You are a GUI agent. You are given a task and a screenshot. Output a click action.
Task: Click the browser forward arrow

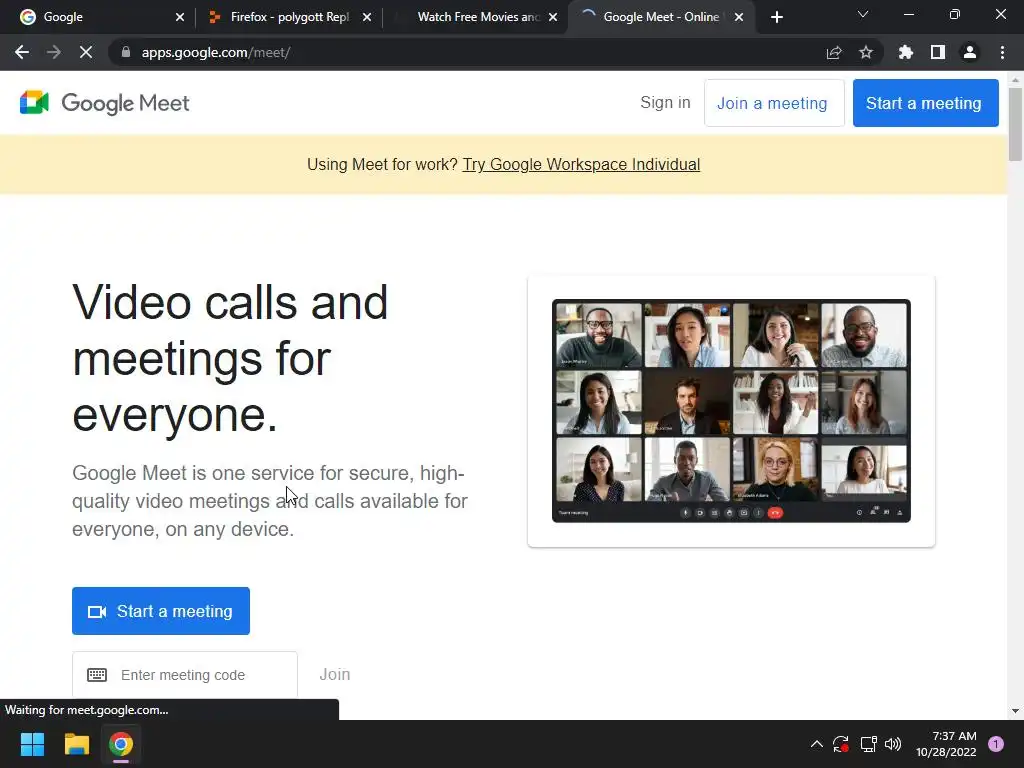(54, 52)
